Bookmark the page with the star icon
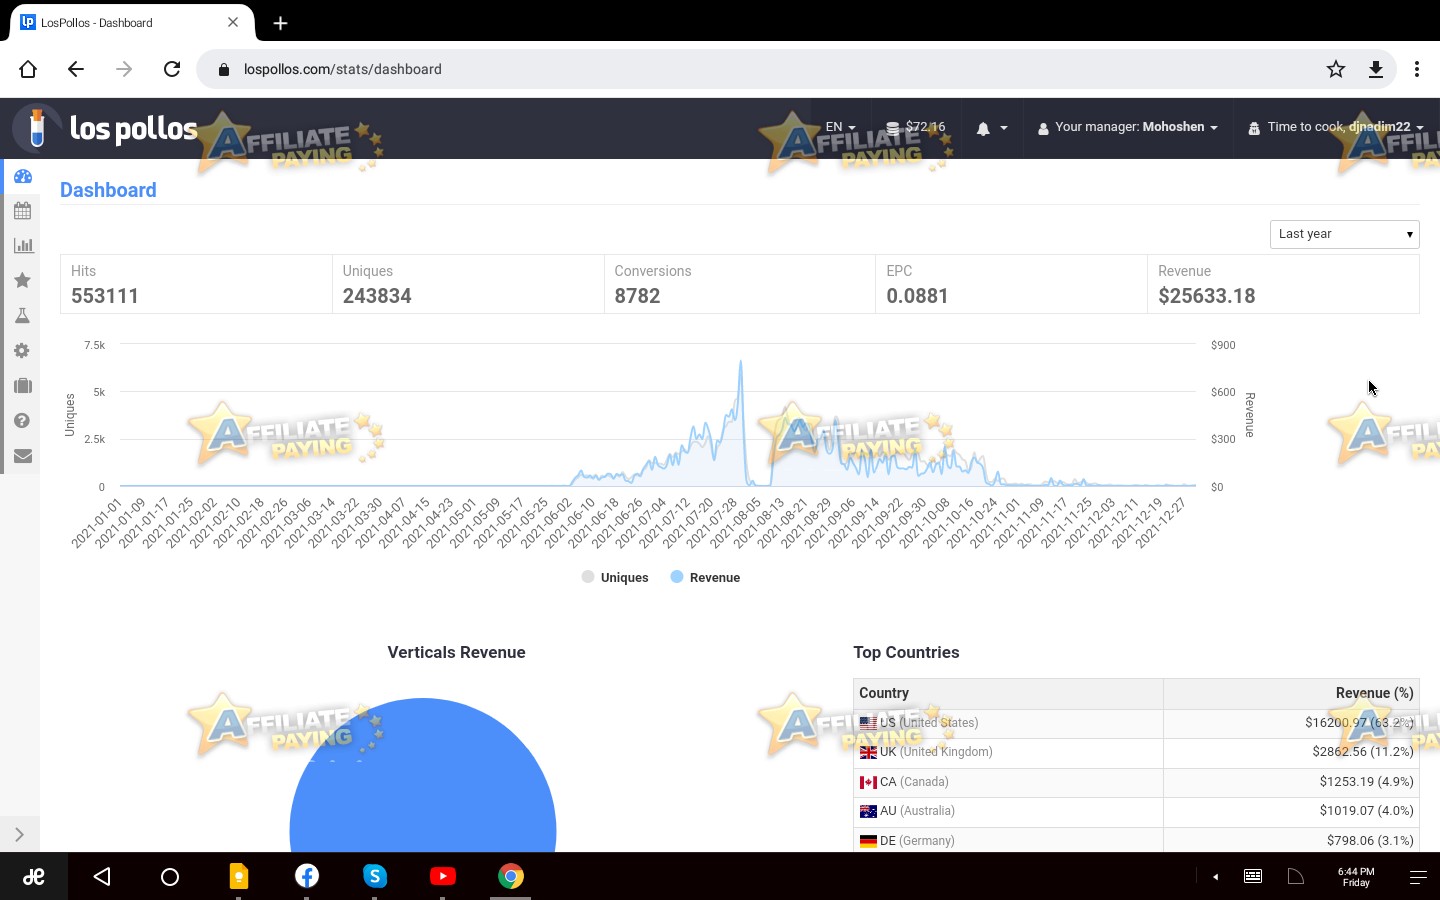Image resolution: width=1440 pixels, height=900 pixels. point(1336,69)
